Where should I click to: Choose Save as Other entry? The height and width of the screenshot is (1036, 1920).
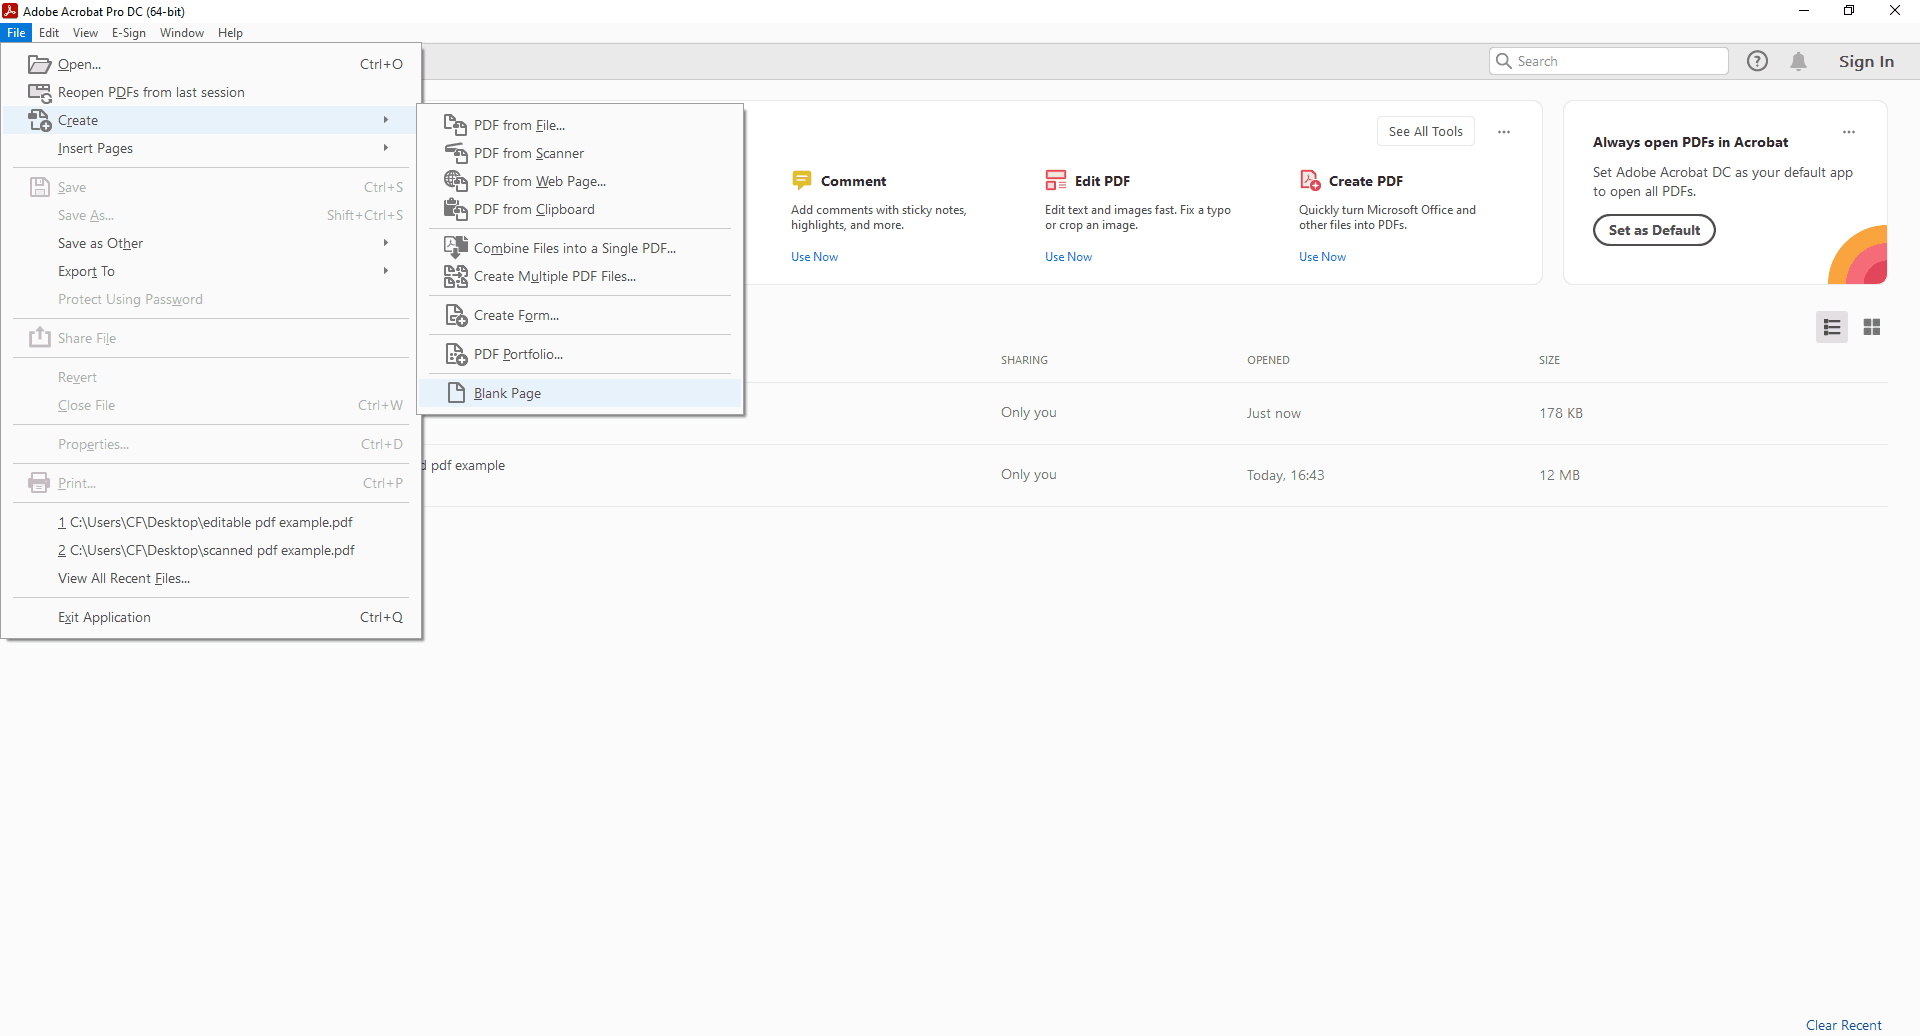pos(212,243)
